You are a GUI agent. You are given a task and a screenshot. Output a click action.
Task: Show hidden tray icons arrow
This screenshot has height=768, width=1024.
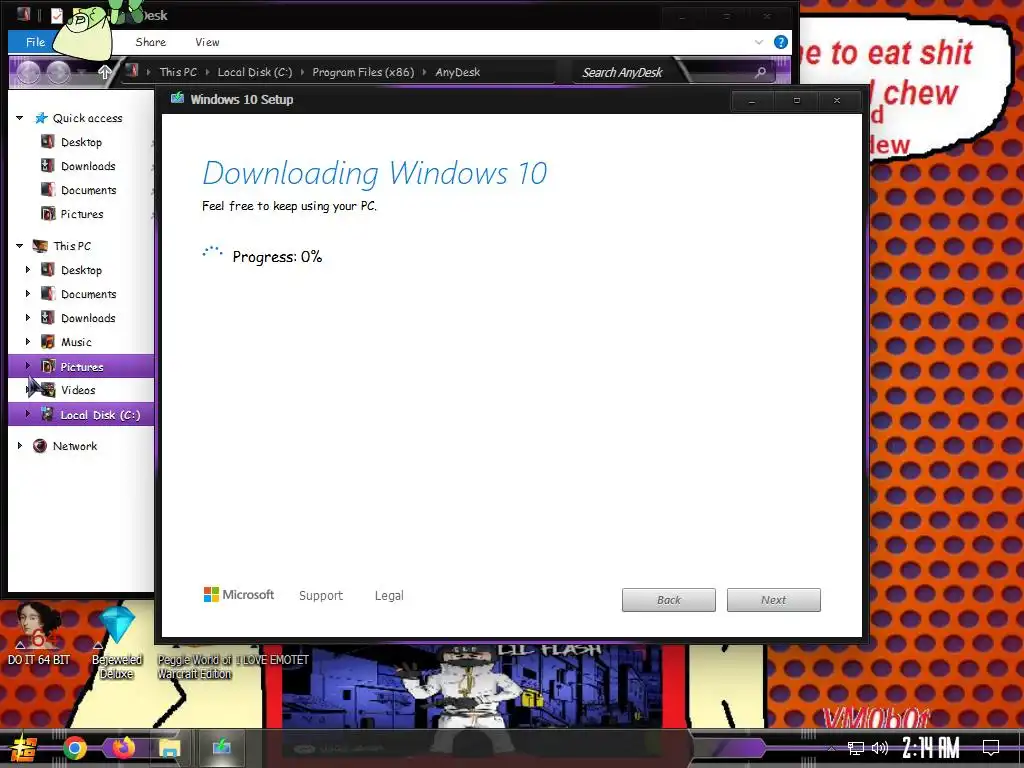click(x=831, y=748)
